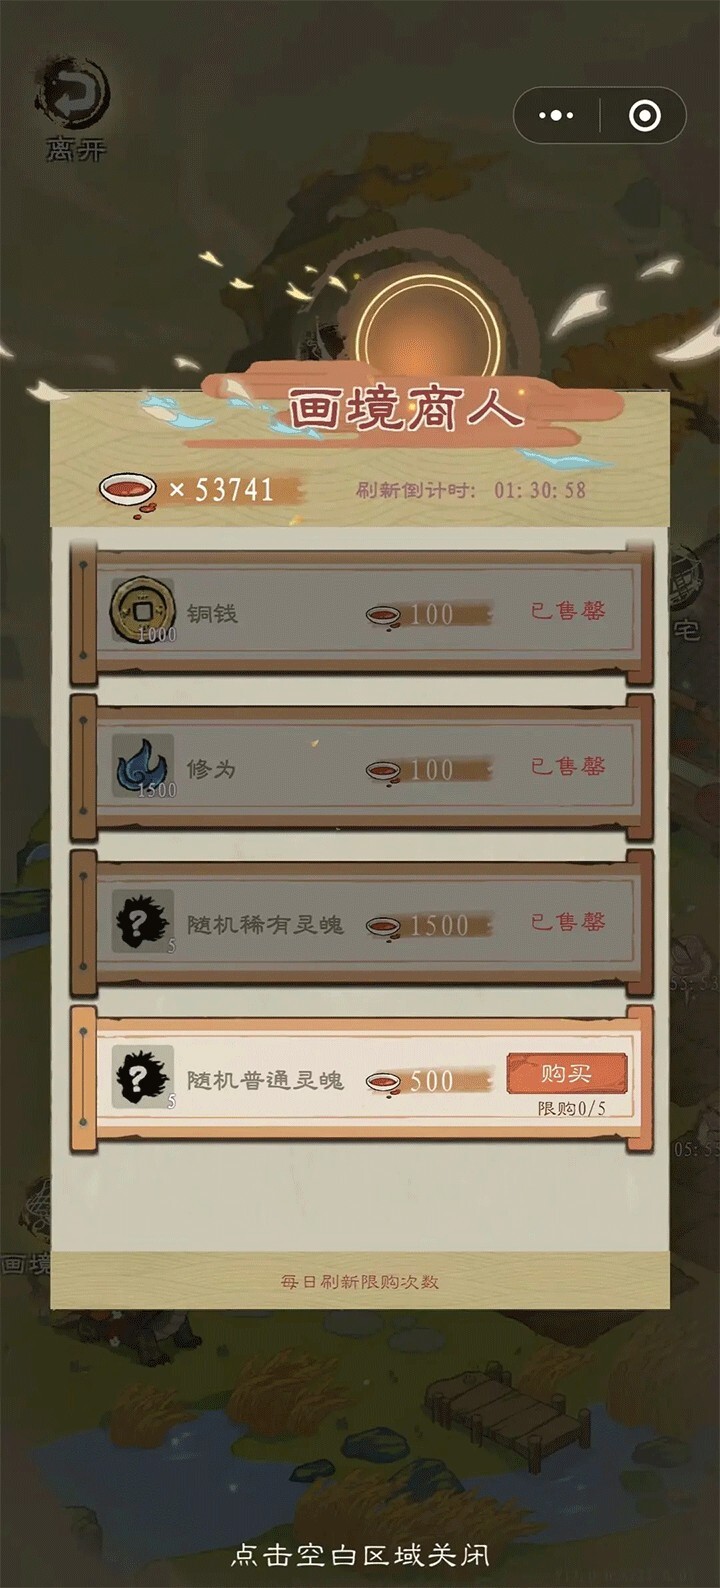Tap the glowing orange sun circle
This screenshot has width=720, height=1588.
[430, 330]
